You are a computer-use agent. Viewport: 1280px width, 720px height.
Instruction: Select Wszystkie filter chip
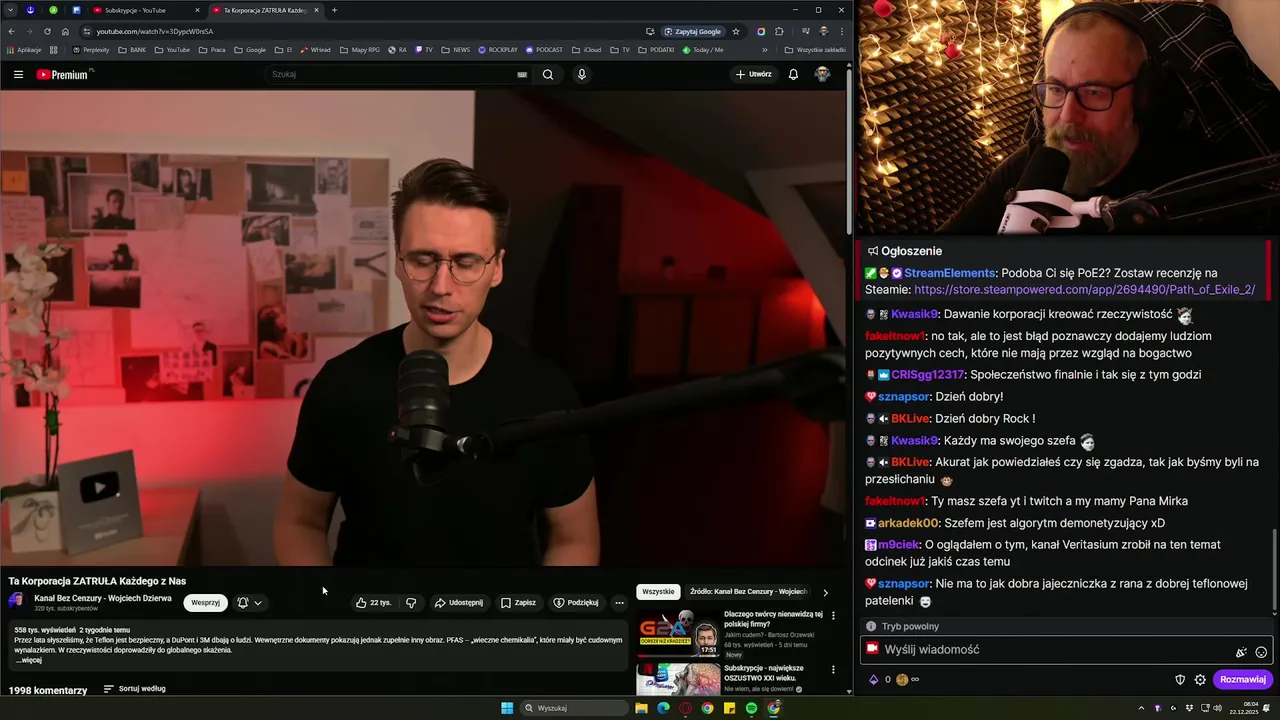click(x=658, y=592)
